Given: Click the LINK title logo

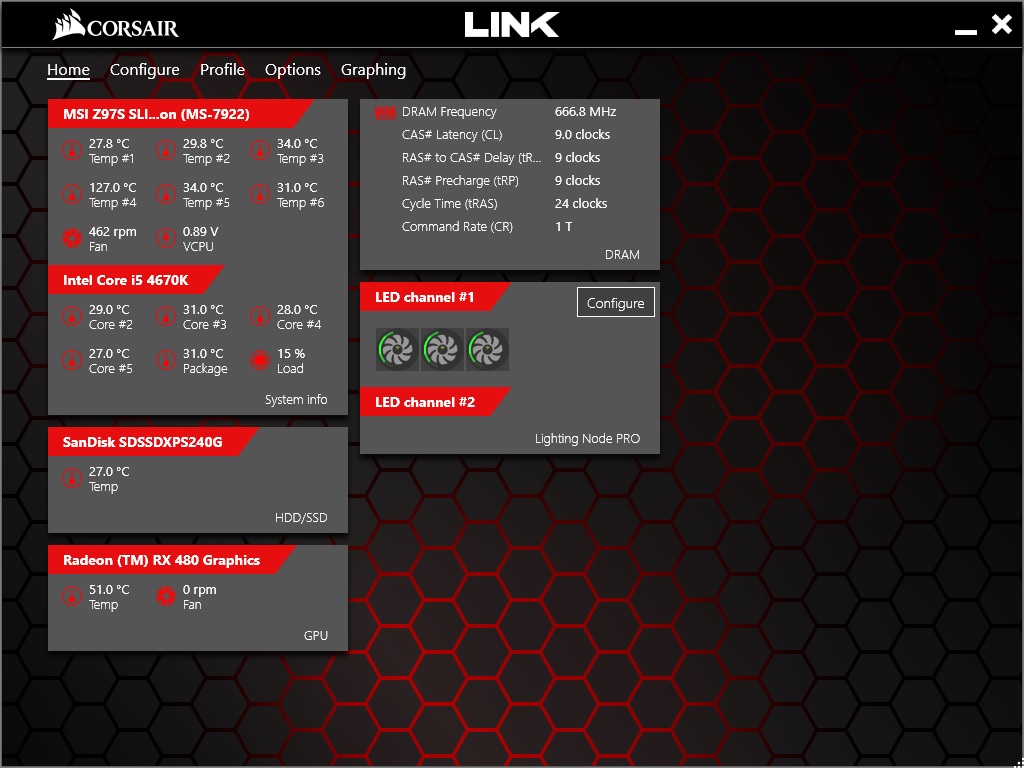Looking at the screenshot, I should pos(511,25).
